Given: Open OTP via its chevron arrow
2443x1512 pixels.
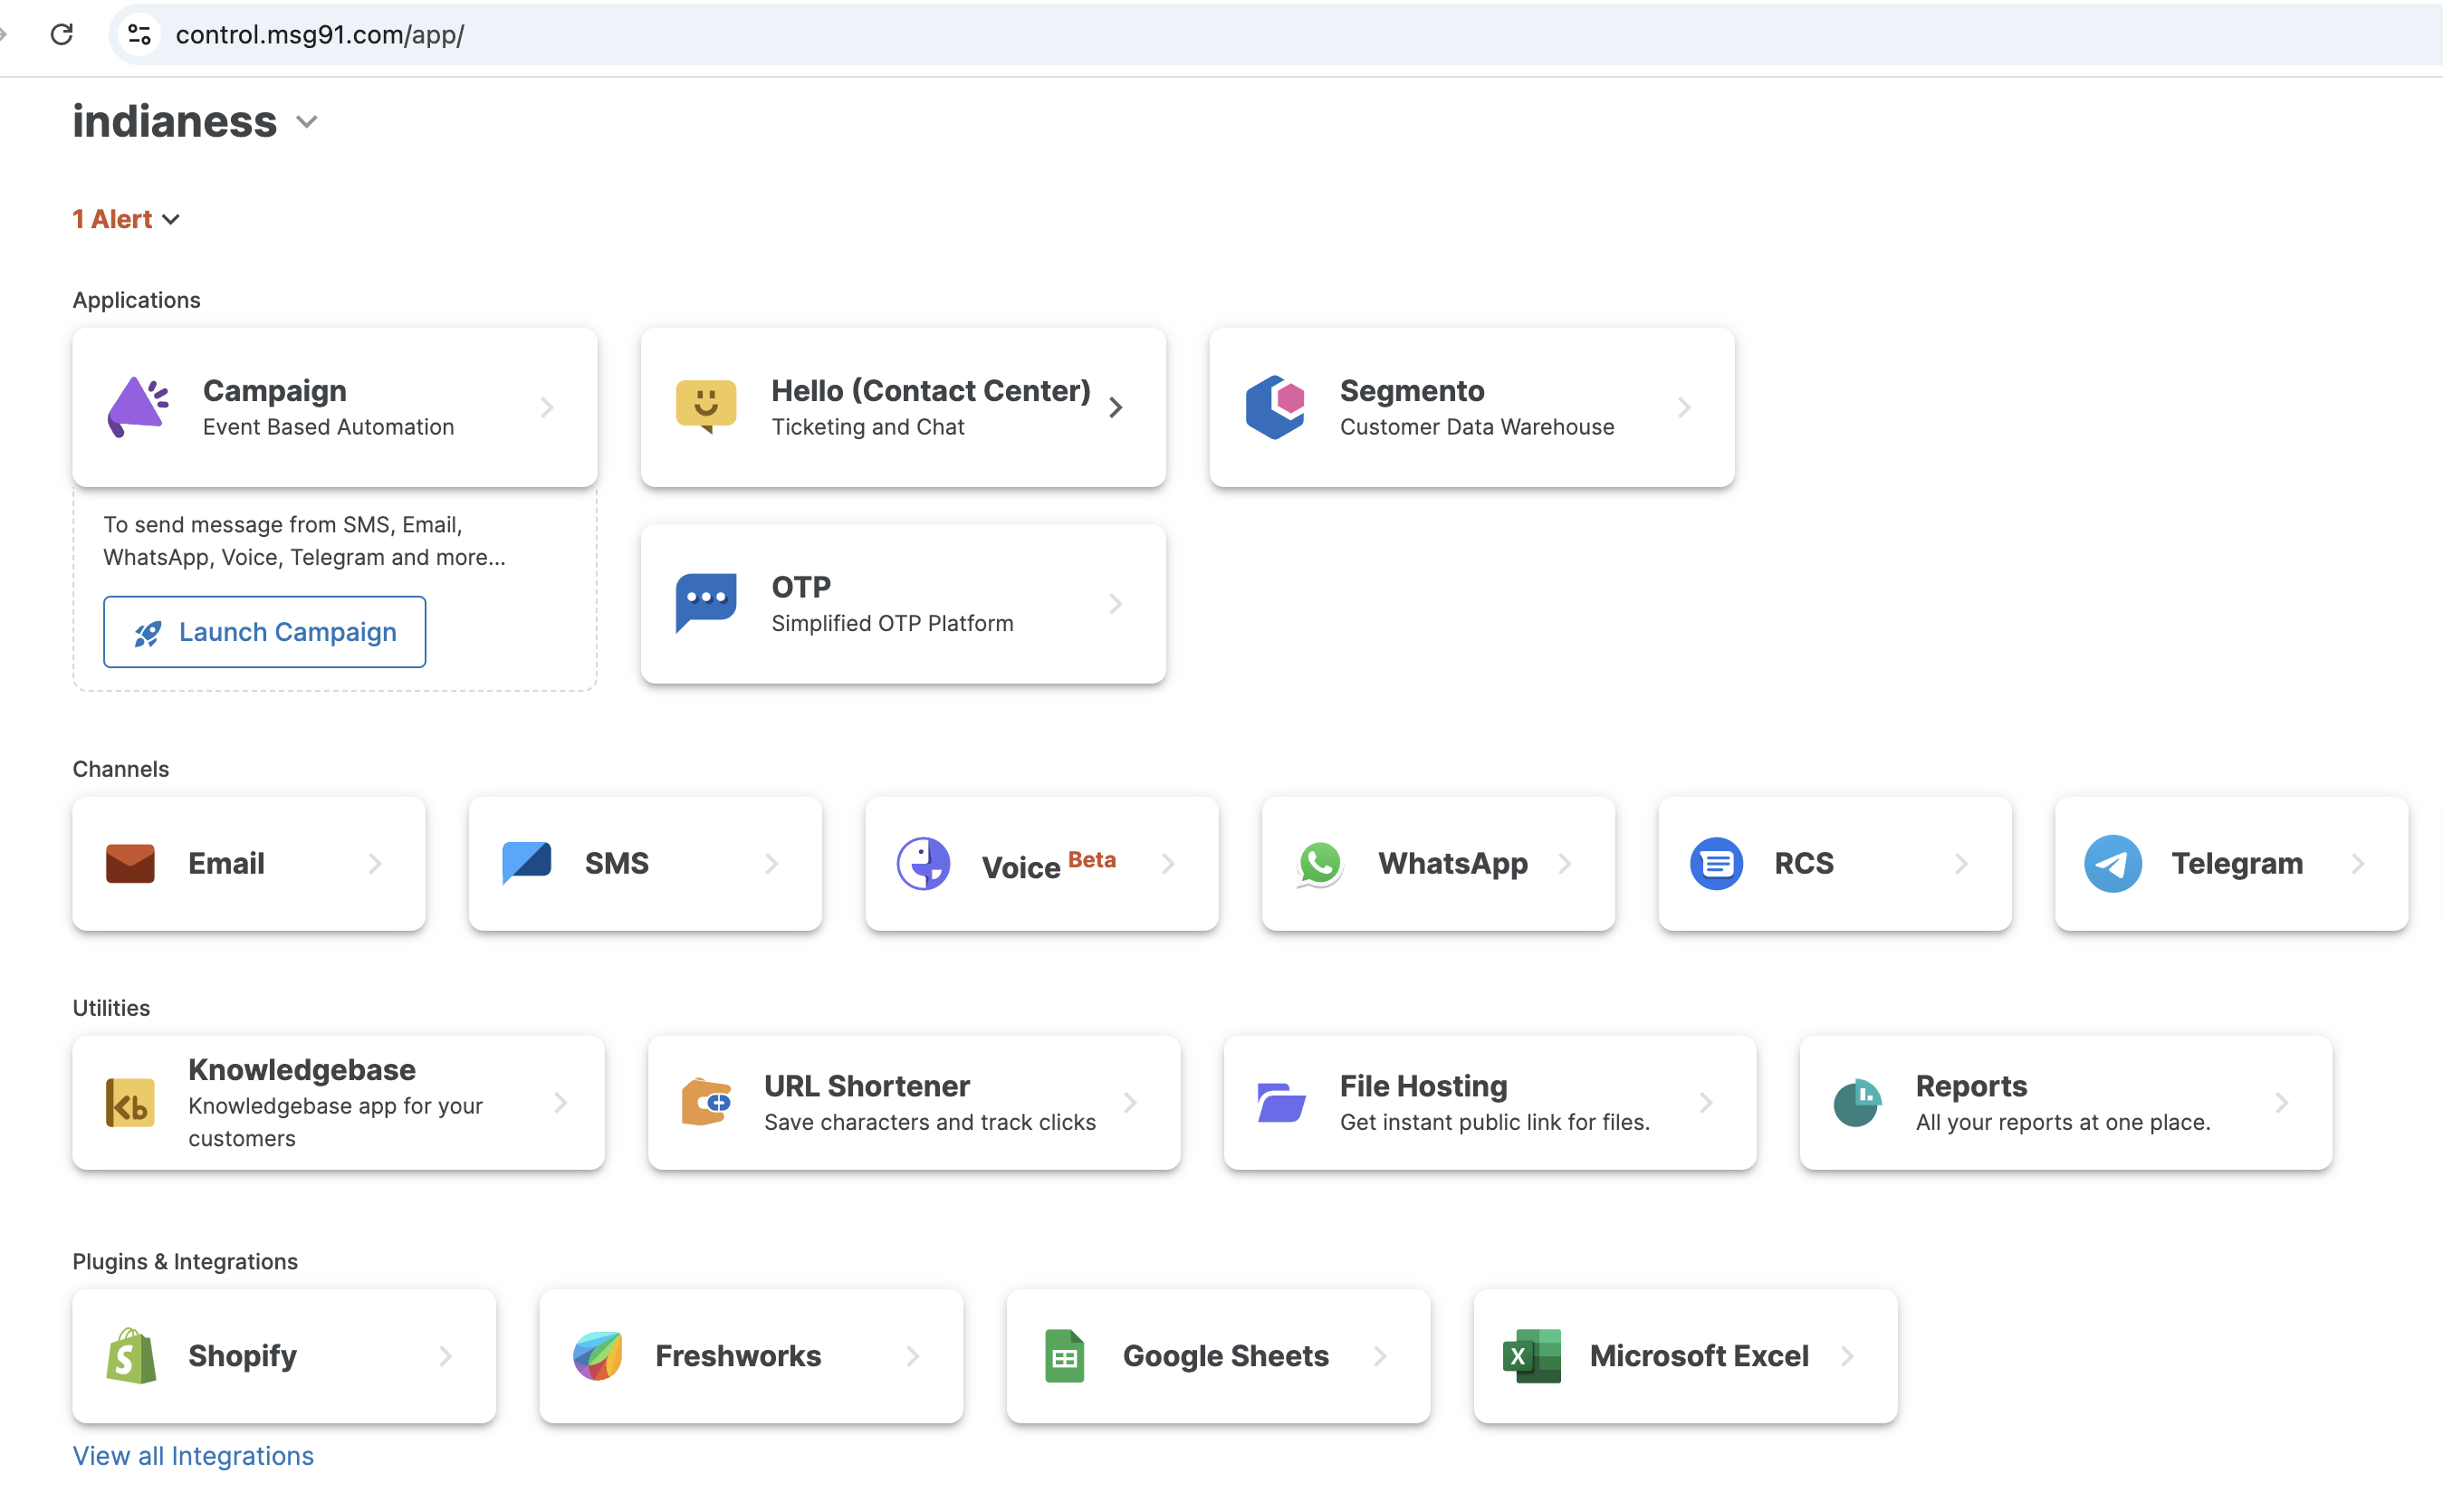Looking at the screenshot, I should tap(1116, 603).
